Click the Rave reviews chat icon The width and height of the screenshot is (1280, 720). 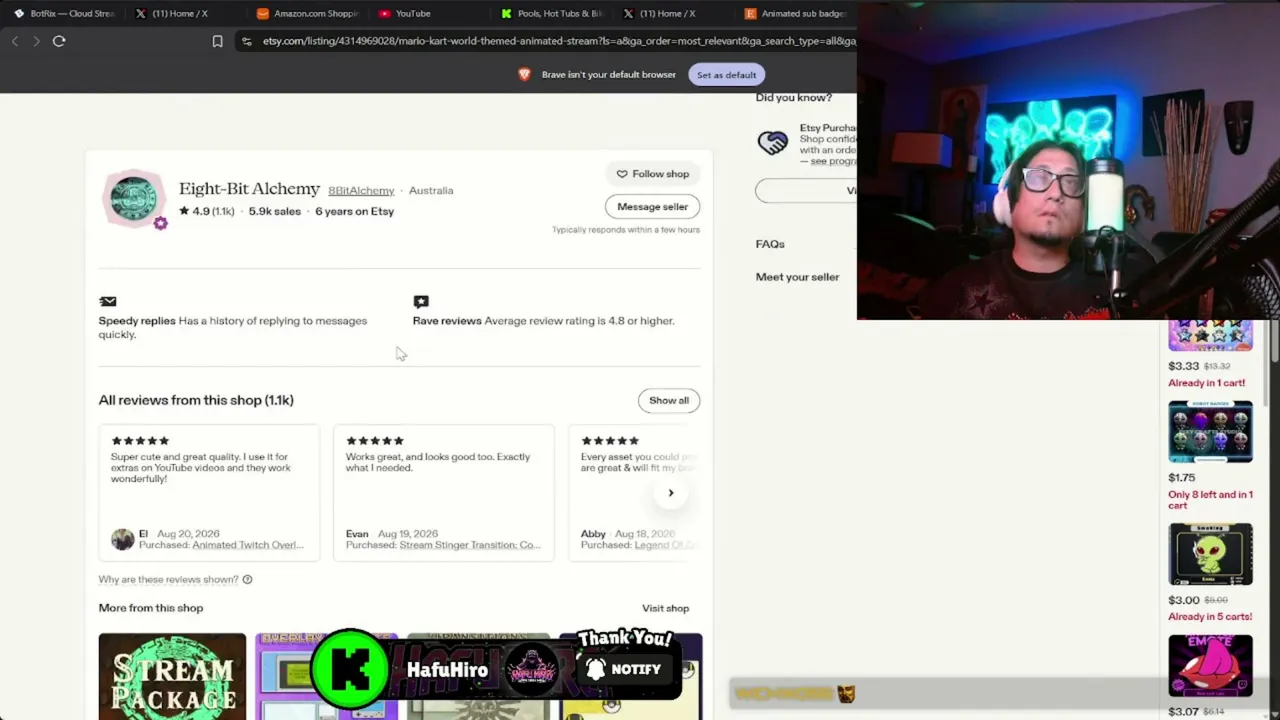421,301
